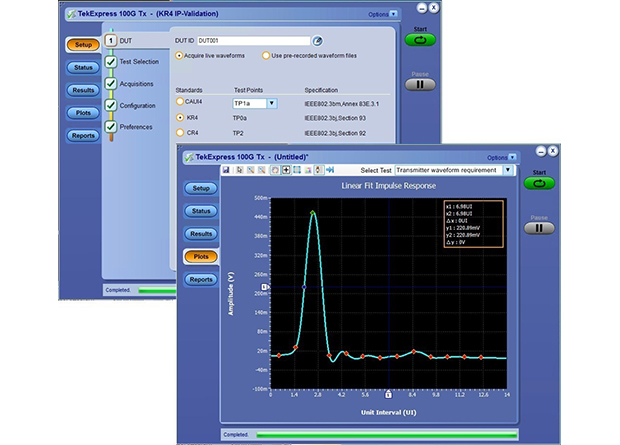Open the Setup tab in KR4 window
Image resolution: width=620 pixels, height=445 pixels.
pyautogui.click(x=83, y=45)
